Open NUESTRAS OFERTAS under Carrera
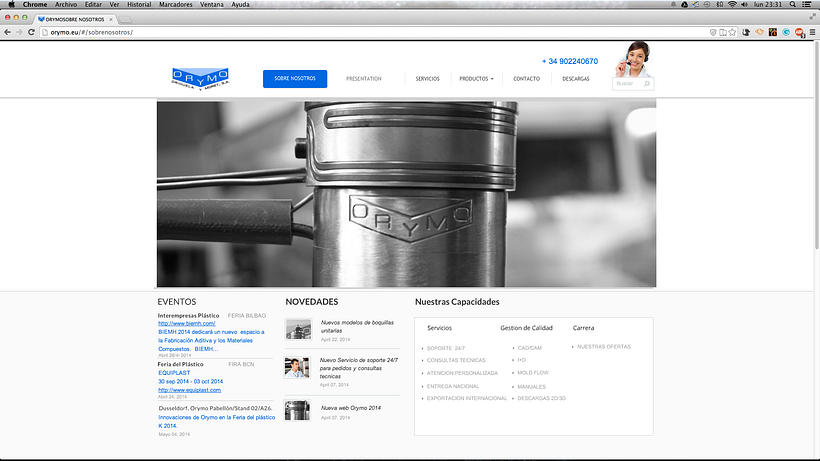Viewport: 820px width, 461px height. coord(603,347)
